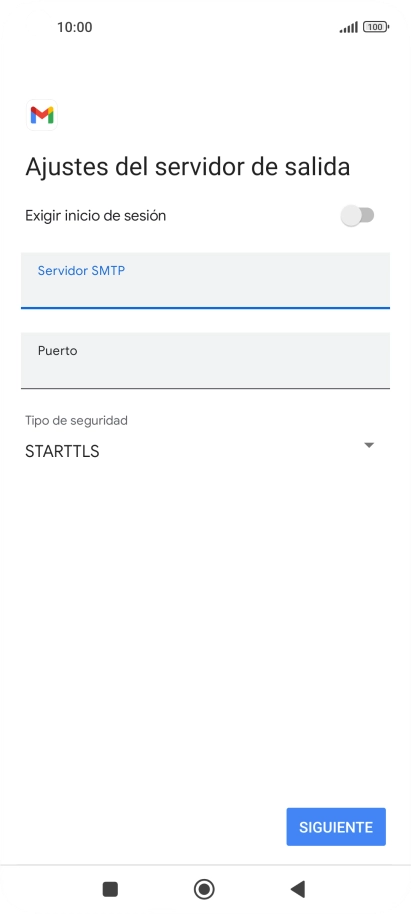Continue with the SIGUIENTE button
Screen dimensions: 411x914
click(336, 827)
